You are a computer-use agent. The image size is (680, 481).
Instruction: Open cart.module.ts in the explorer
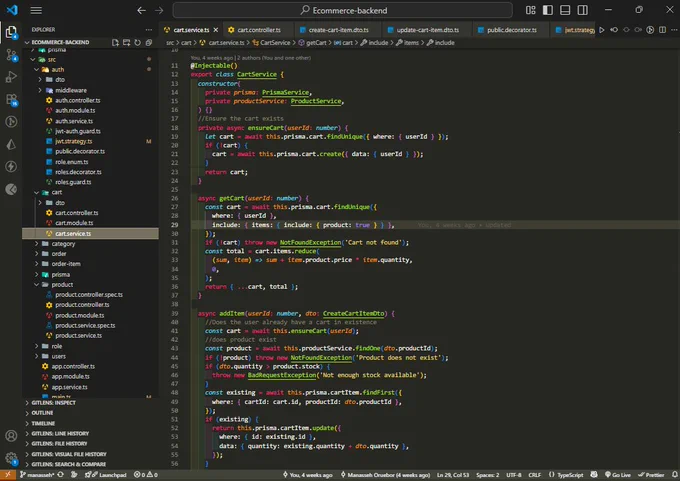click(74, 223)
